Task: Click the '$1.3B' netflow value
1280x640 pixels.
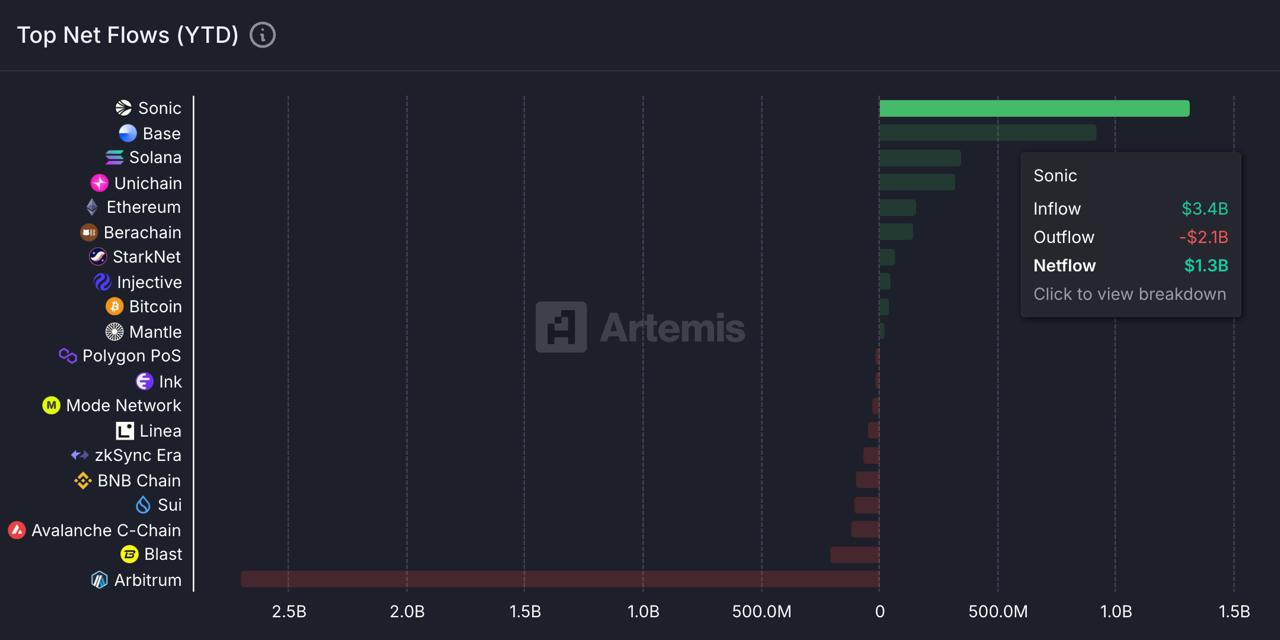Action: click(1206, 265)
